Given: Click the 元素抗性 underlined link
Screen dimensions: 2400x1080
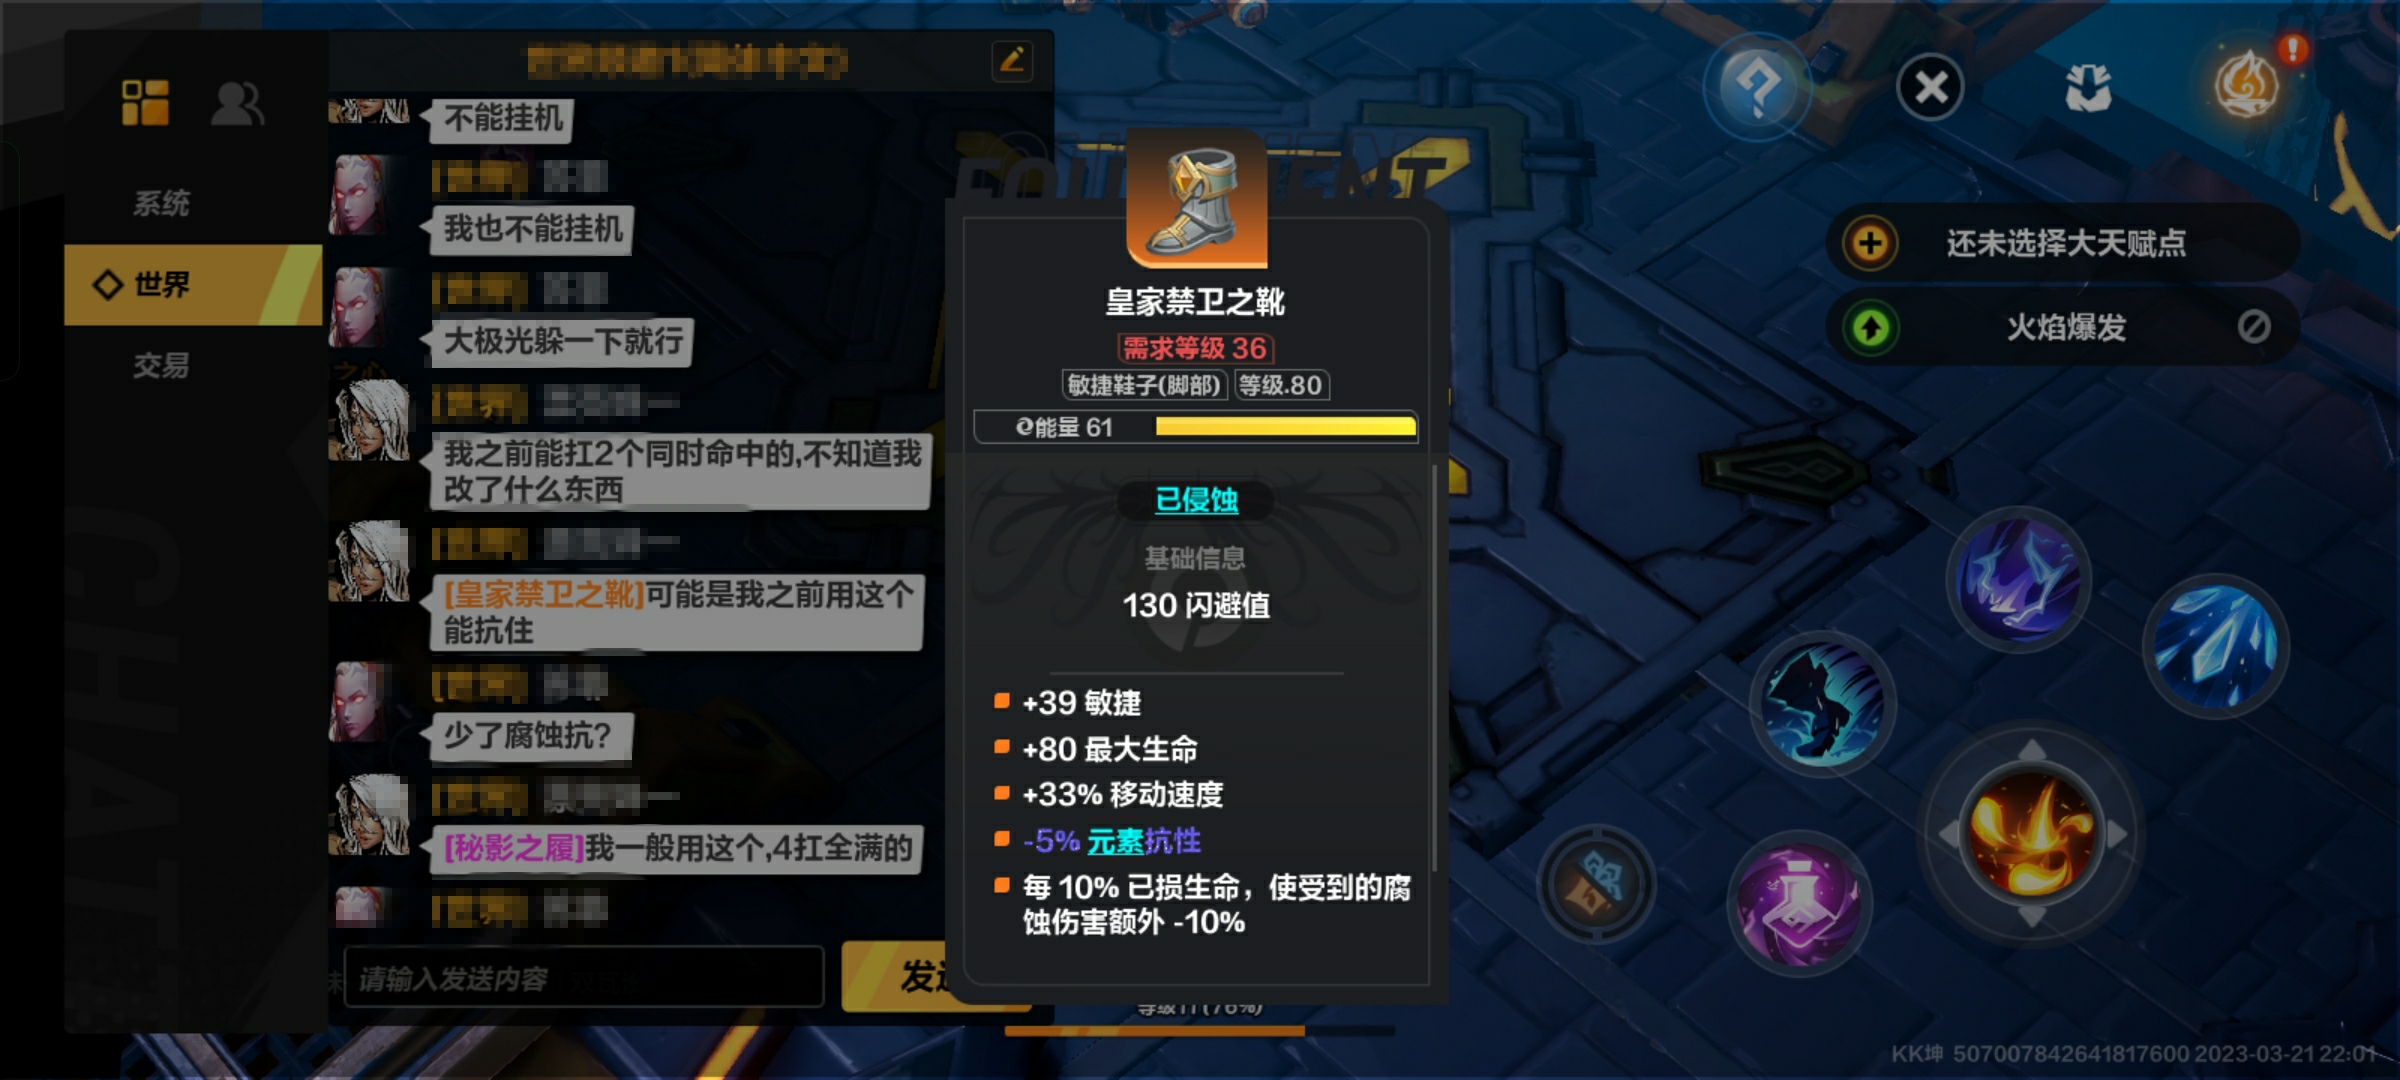Looking at the screenshot, I should [x=1144, y=841].
